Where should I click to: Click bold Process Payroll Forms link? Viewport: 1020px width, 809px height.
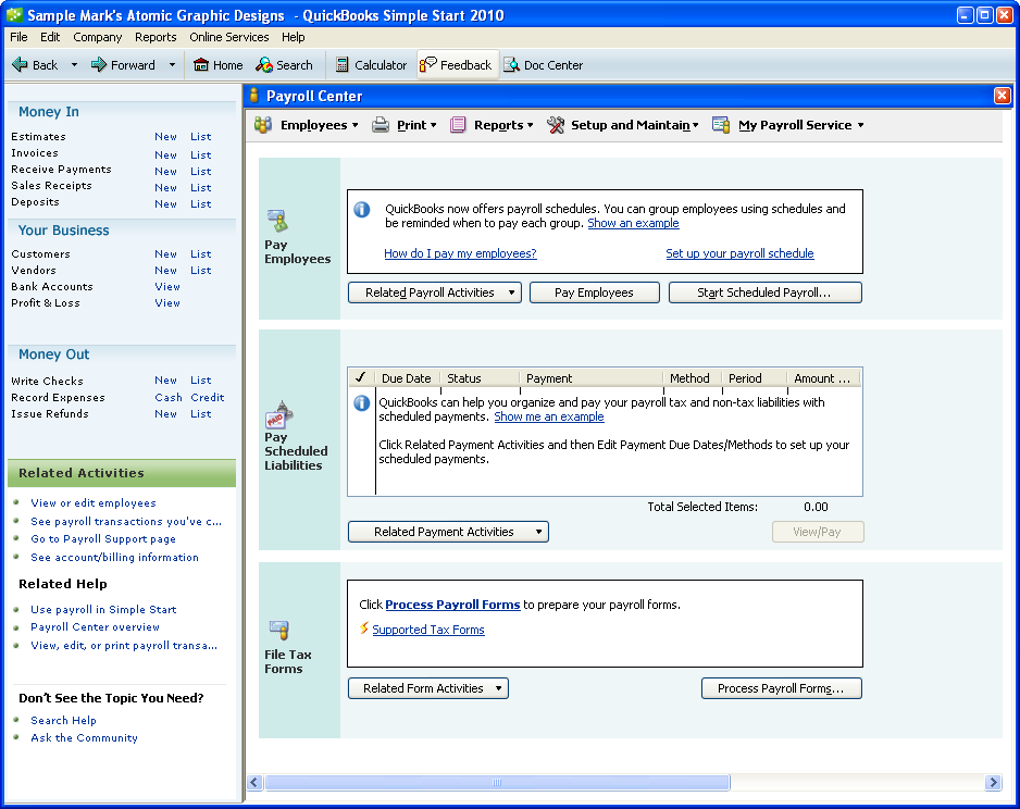tap(453, 605)
